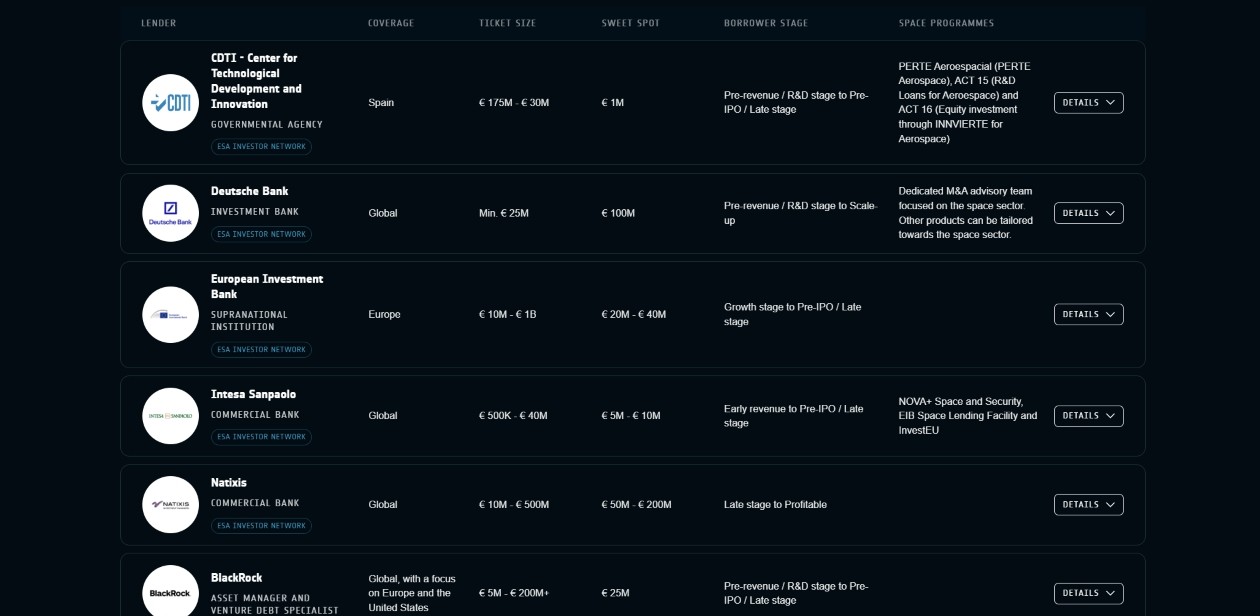Click ticket size '€ 175M - € 30M'
Viewport: 1260px width, 616px height.
514,103
